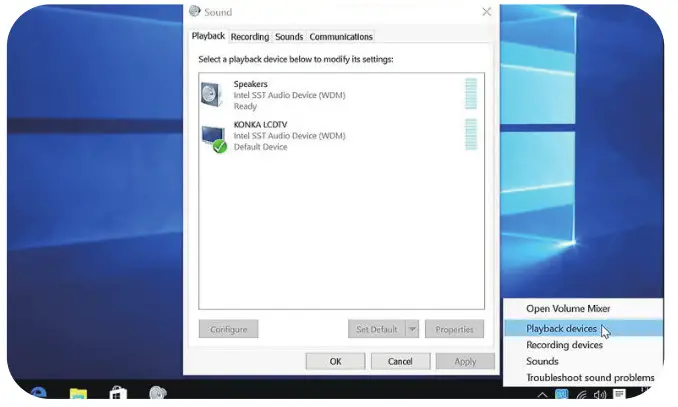The height and width of the screenshot is (407, 678).
Task: Close the Sound dialog window
Action: point(486,12)
